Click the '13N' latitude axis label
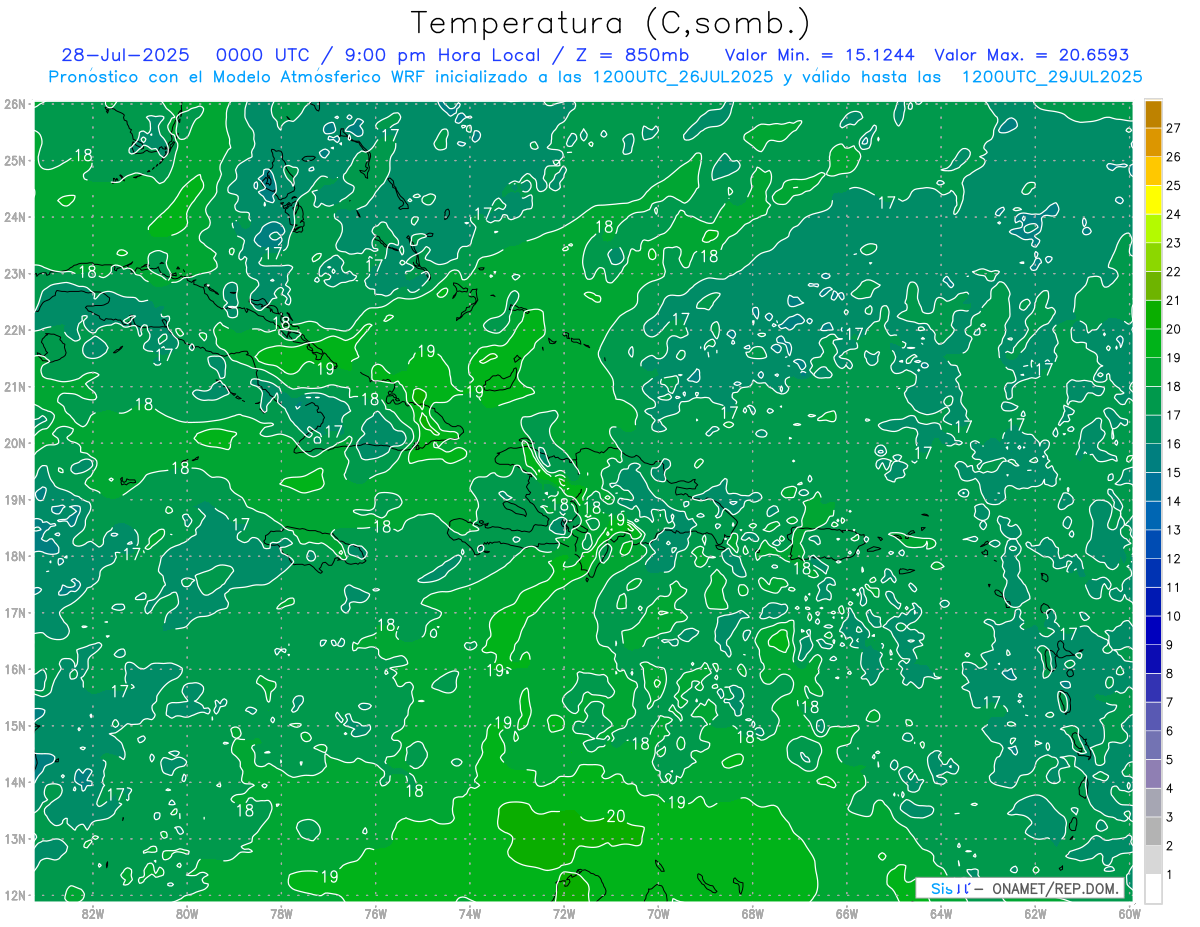This screenshot has width=1200, height=927. coord(14,838)
